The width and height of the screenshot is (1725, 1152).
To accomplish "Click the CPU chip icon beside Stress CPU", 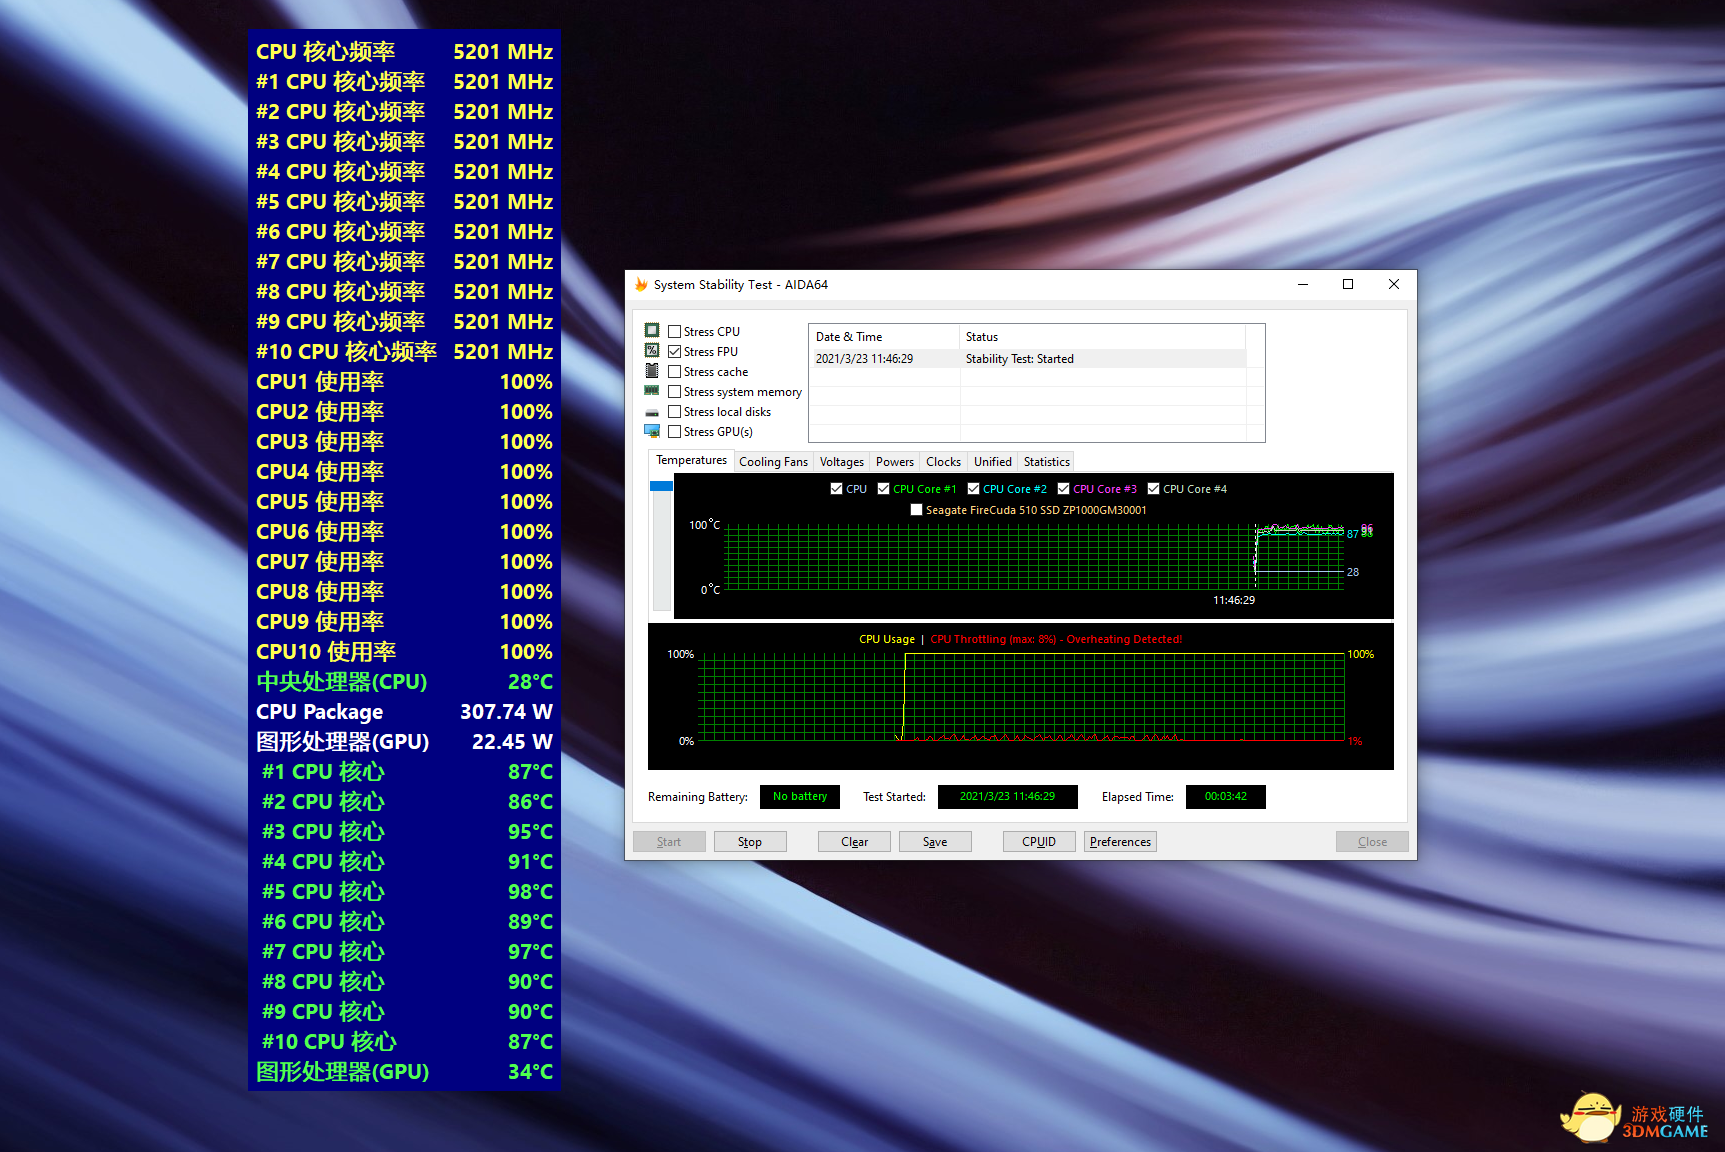I will (x=652, y=331).
